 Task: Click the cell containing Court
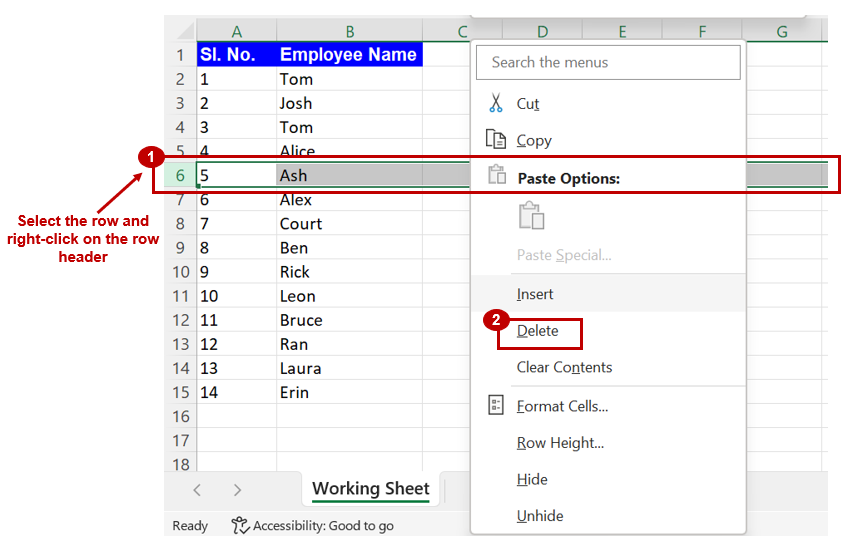(349, 223)
